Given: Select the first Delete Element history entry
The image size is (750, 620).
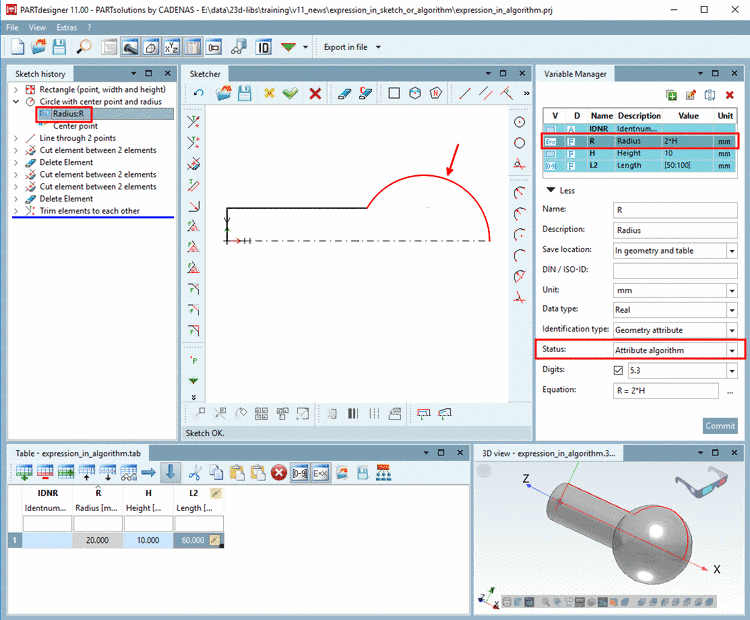Looking at the screenshot, I should 66,162.
